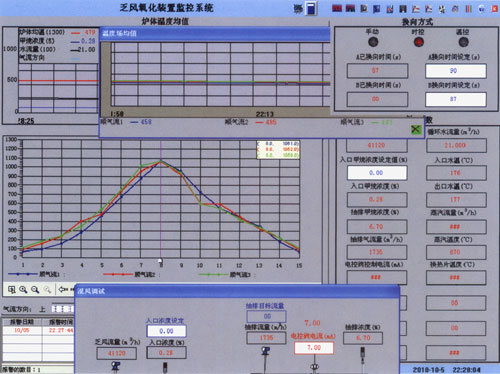
Task: Click the first red chart icon in toolbar
Action: point(337,8)
